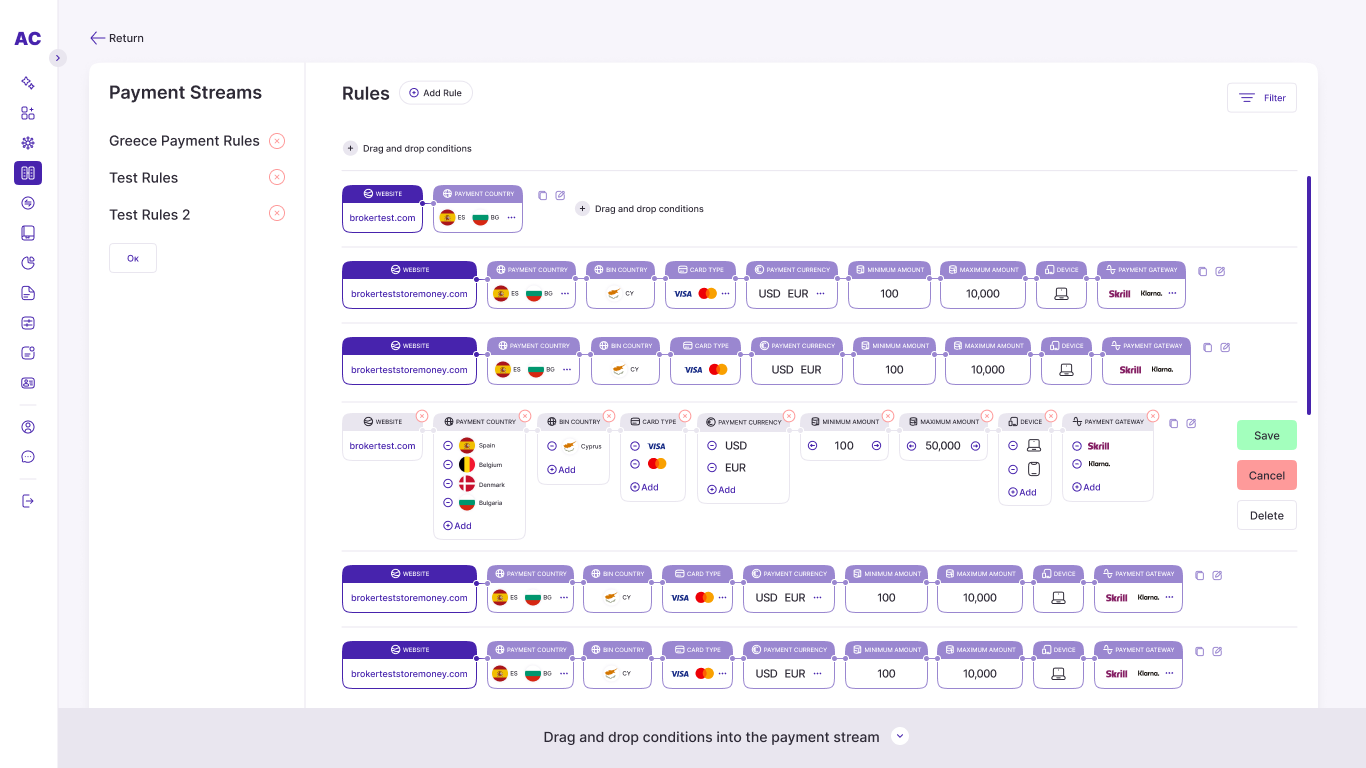Open the sparkle icon at top of sidebar

pos(28,83)
